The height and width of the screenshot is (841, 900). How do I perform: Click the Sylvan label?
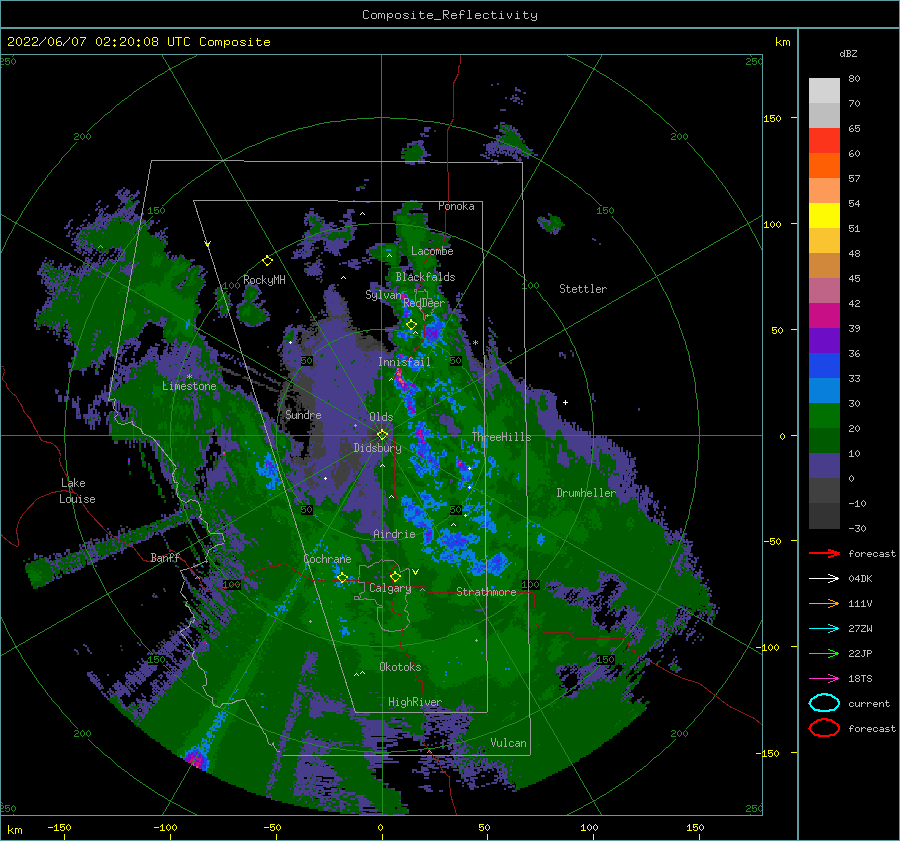pyautogui.click(x=383, y=295)
